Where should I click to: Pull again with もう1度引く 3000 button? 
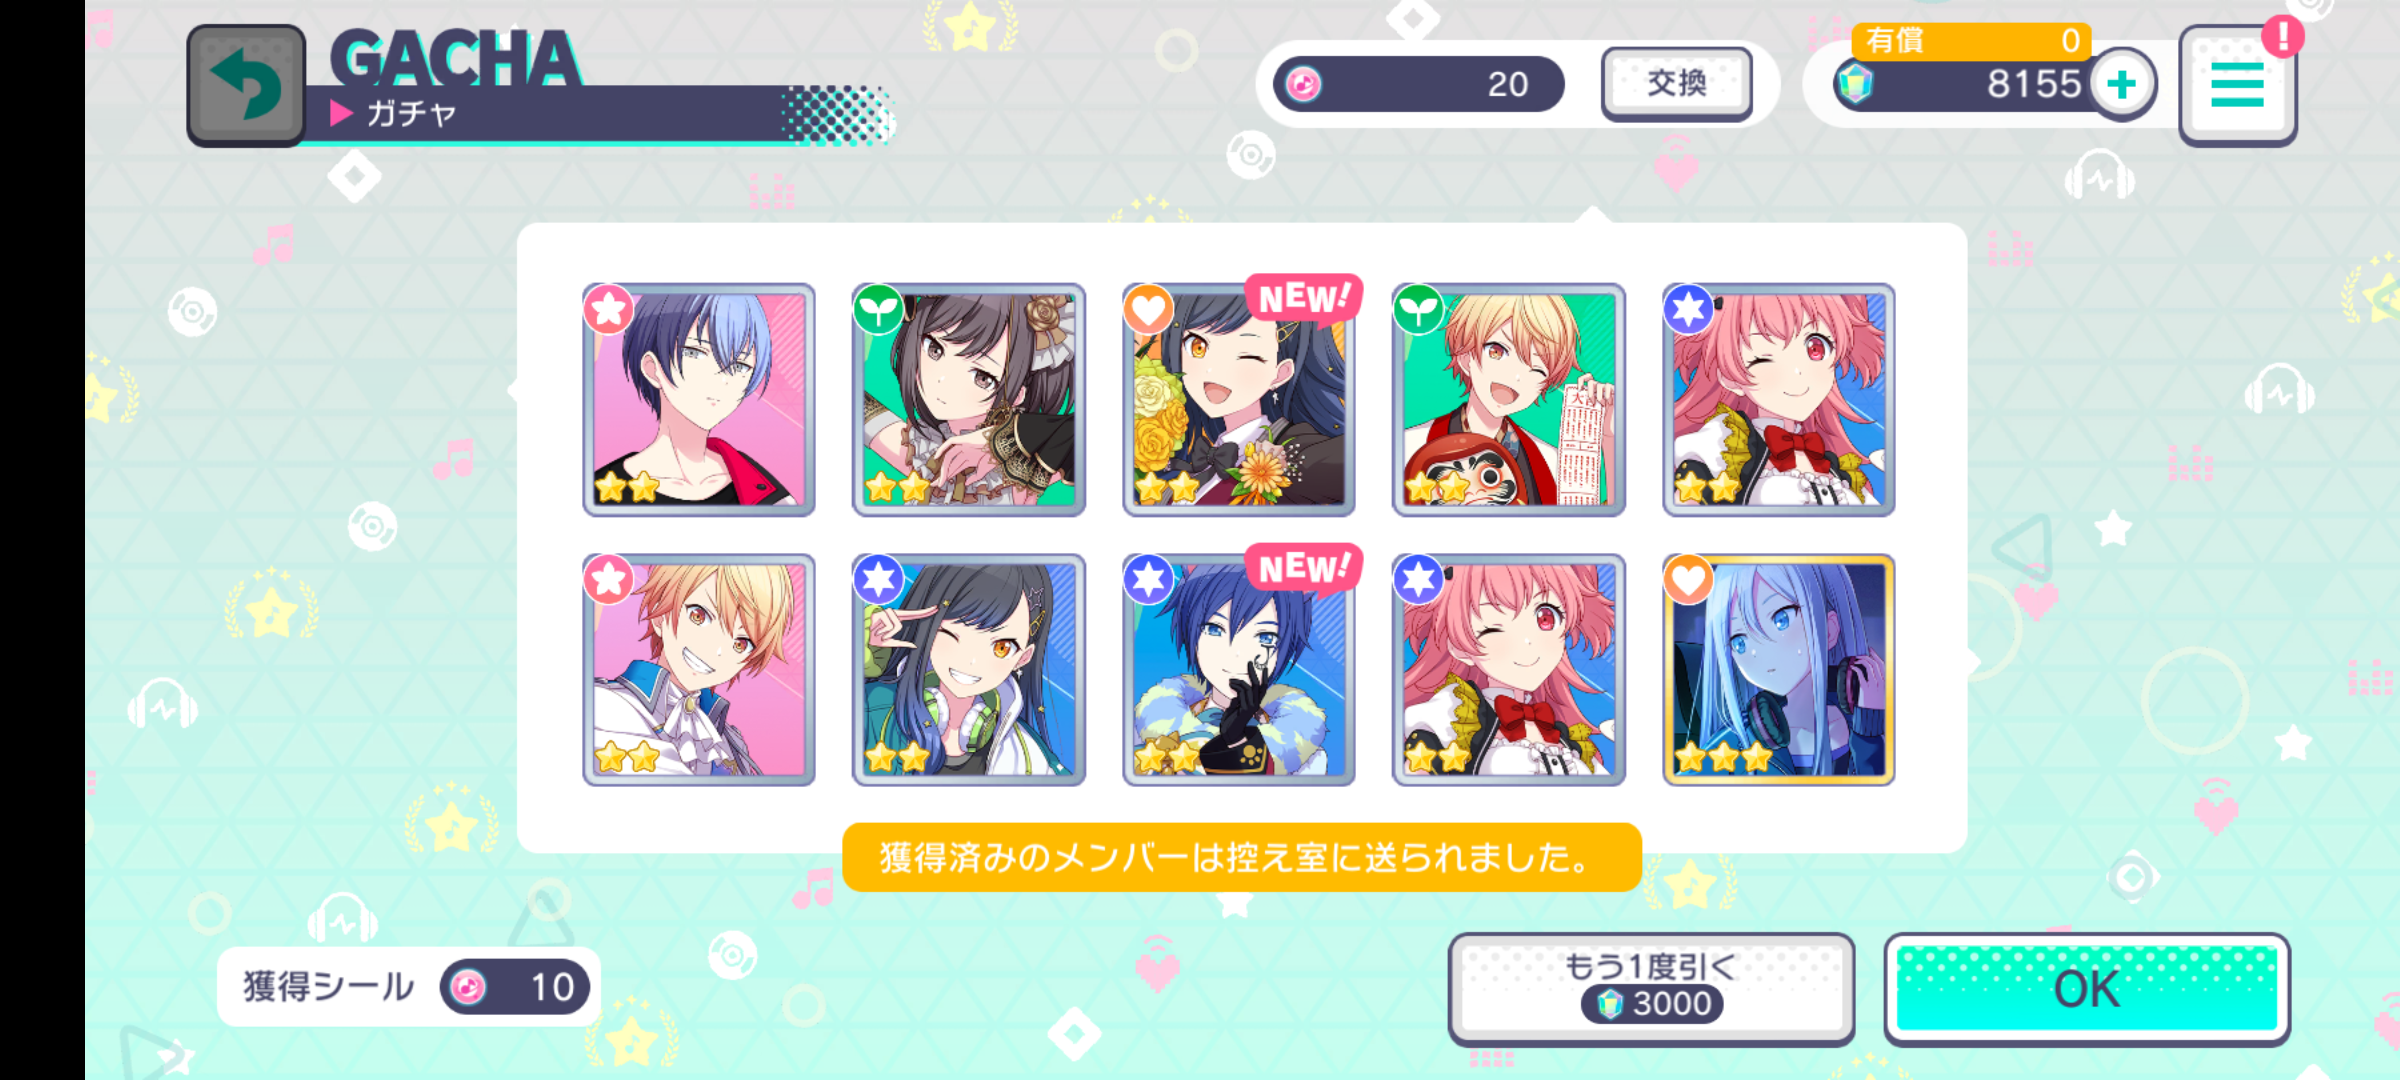(x=1651, y=989)
